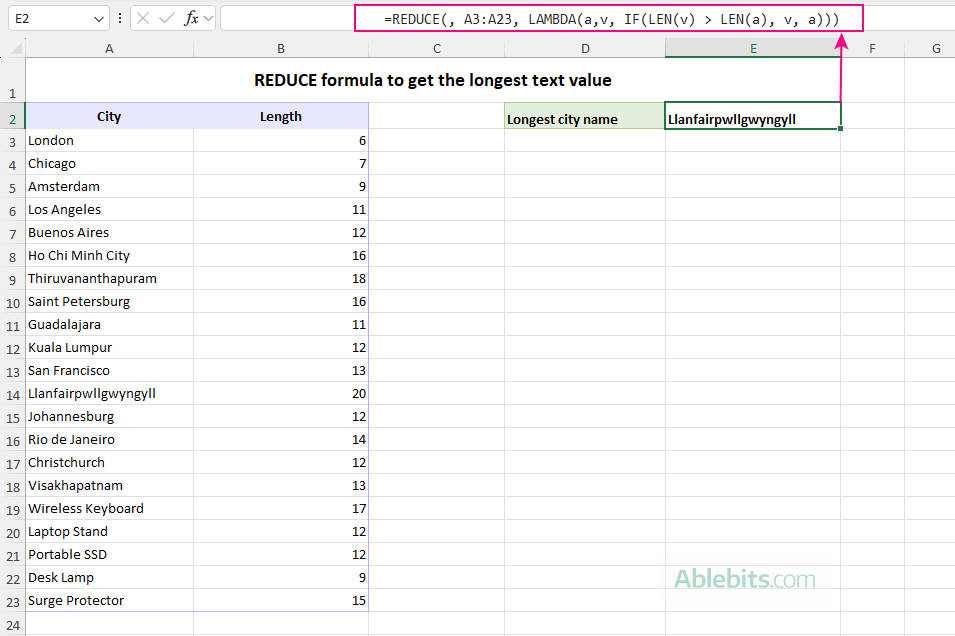This screenshot has height=636, width=955.
Task: Select column F header
Action: point(872,48)
